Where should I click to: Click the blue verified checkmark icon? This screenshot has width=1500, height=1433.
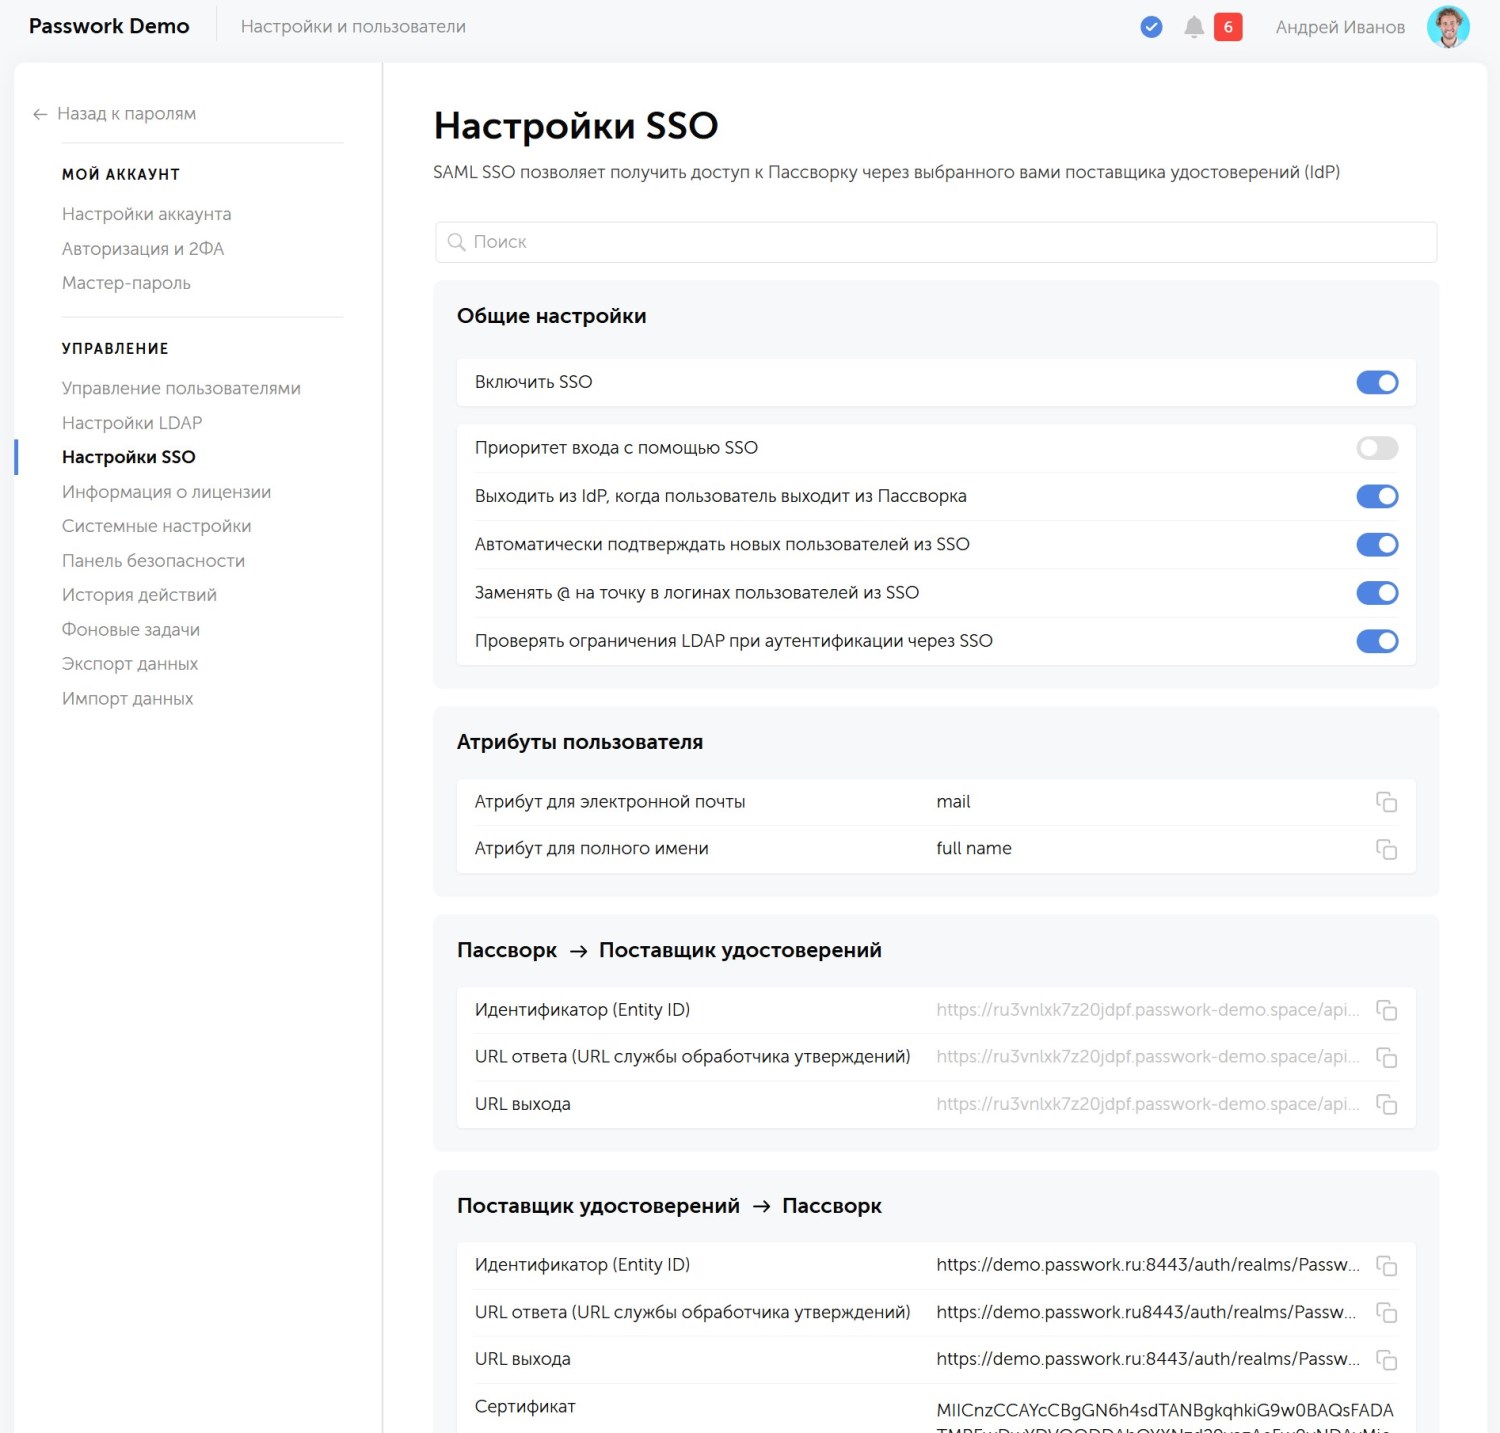1151,27
